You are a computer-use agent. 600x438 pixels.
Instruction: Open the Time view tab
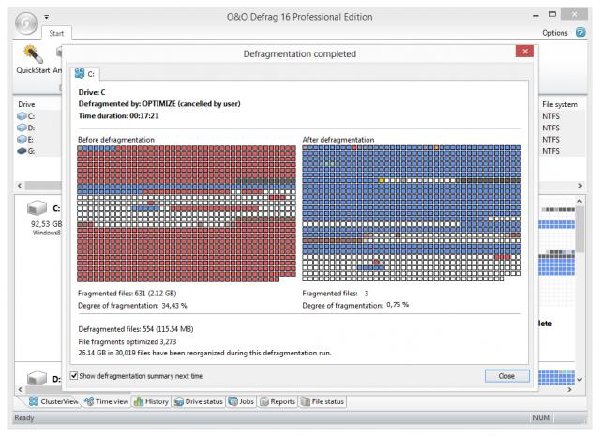click(106, 401)
